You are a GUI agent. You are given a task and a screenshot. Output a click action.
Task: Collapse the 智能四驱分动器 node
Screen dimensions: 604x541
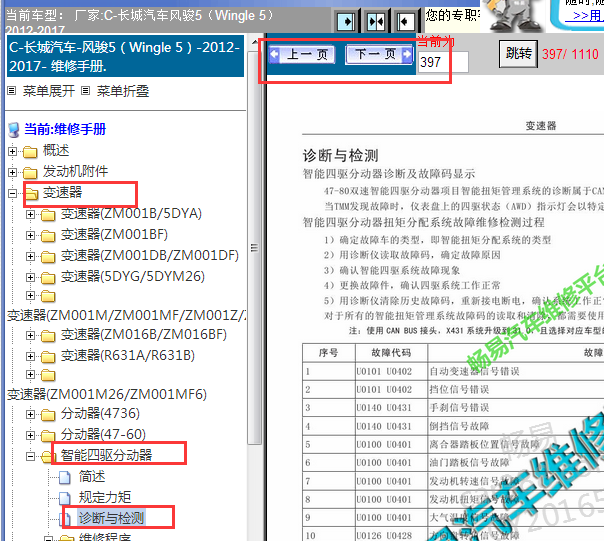pyautogui.click(x=30, y=457)
